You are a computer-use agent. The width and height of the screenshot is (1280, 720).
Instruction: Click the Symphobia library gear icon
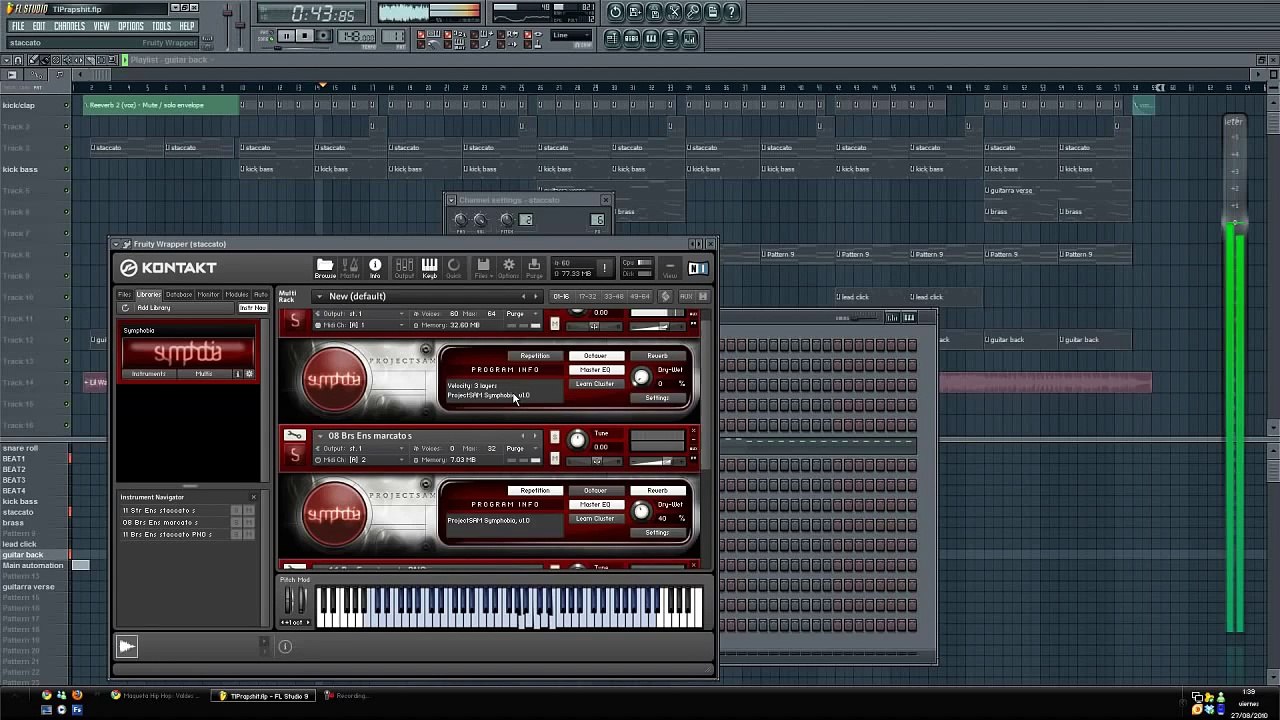(x=249, y=374)
